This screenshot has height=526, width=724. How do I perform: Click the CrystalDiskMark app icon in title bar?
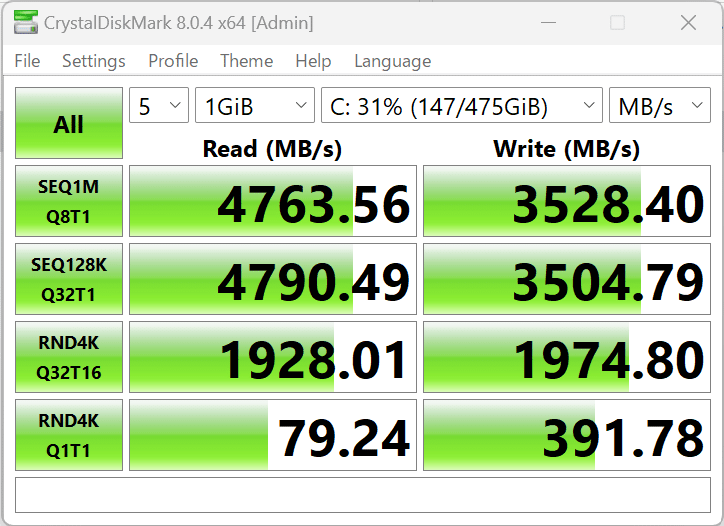[x=25, y=22]
